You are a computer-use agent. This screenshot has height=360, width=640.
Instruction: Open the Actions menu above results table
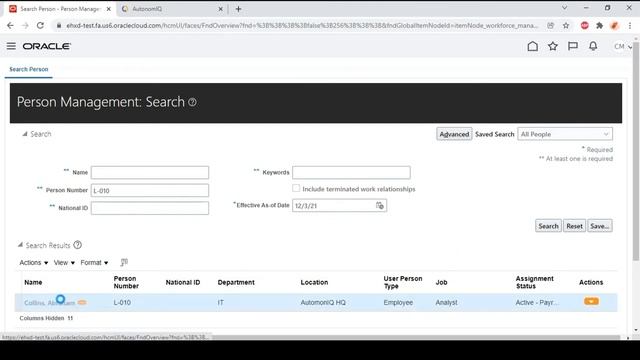point(33,262)
